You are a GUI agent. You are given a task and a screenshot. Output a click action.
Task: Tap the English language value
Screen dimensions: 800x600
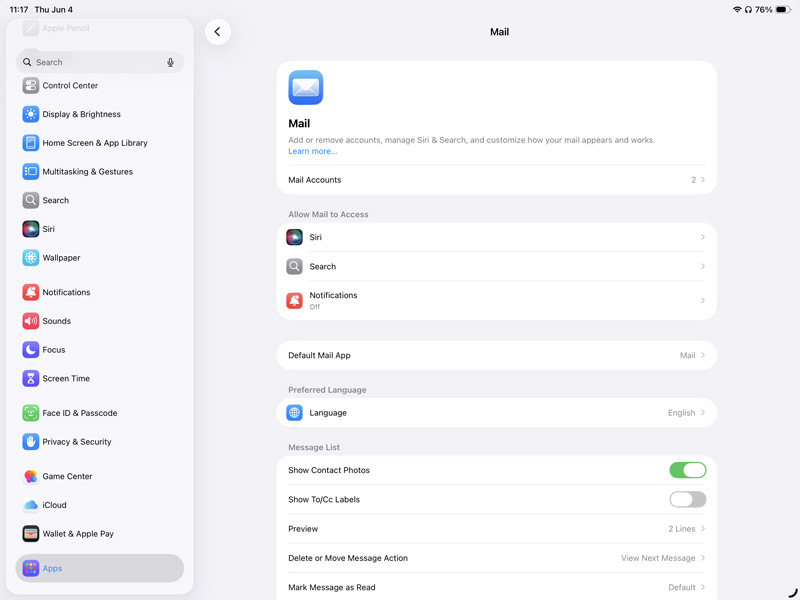(x=682, y=413)
